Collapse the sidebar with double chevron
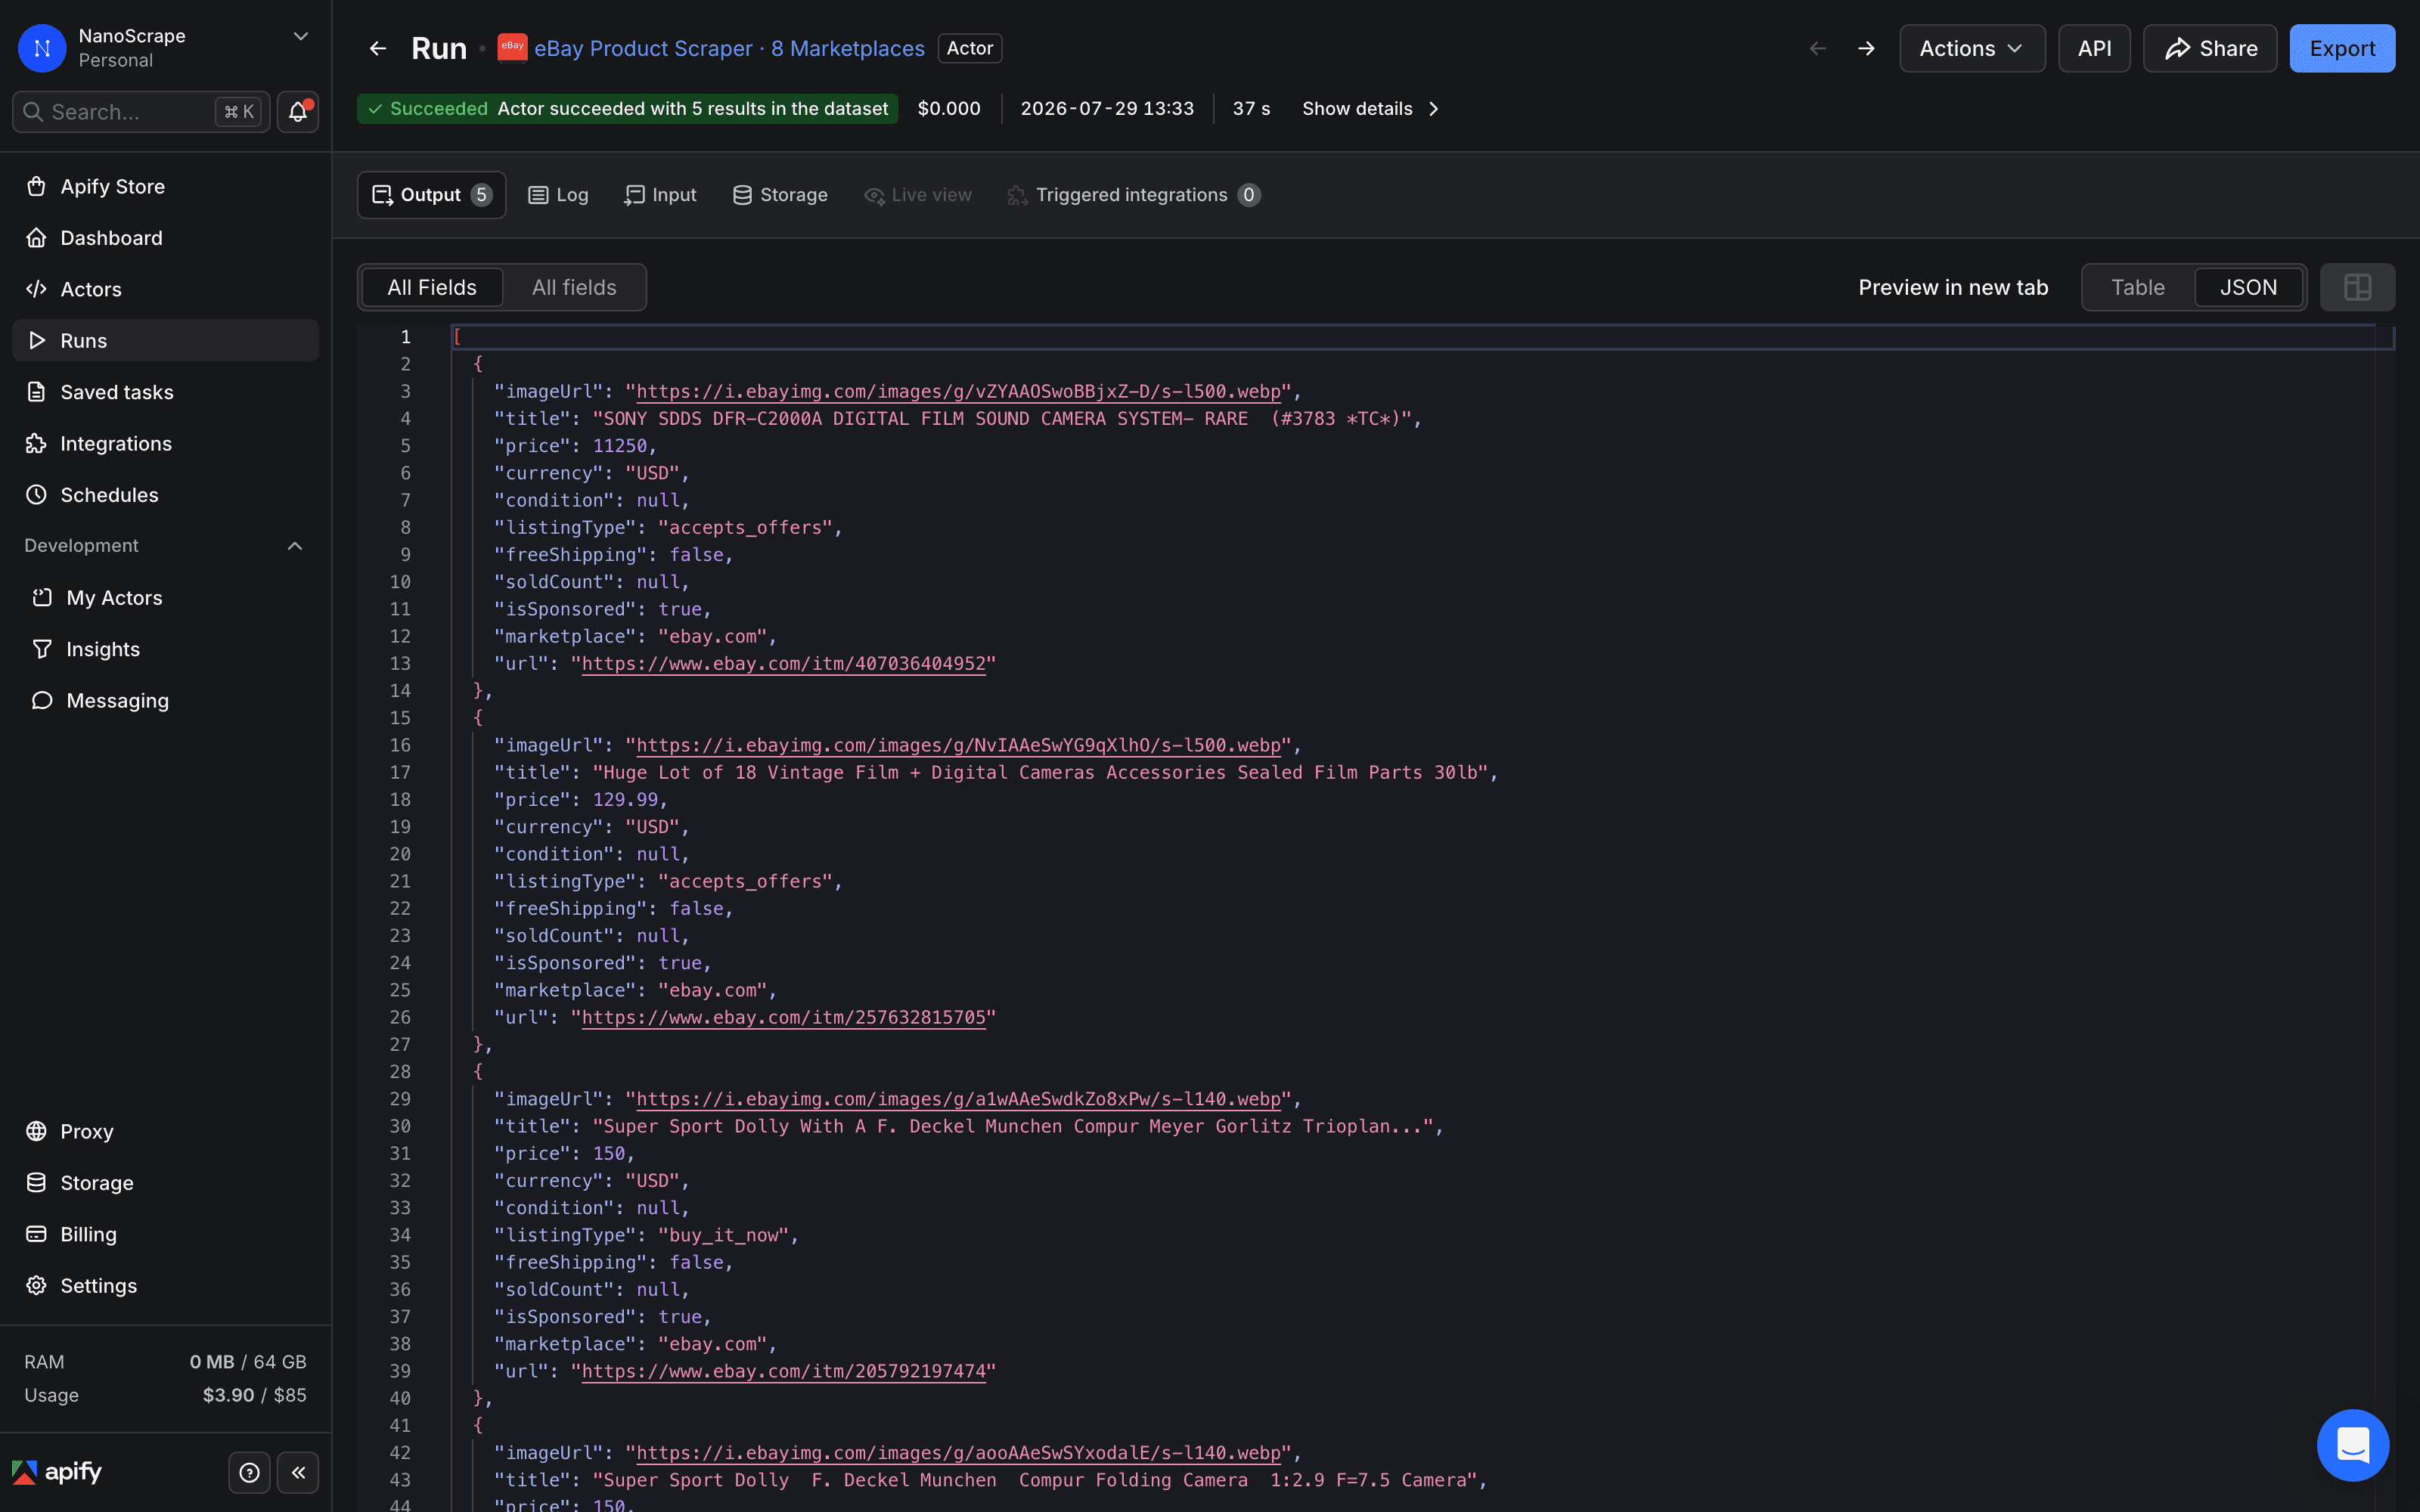This screenshot has height=1512, width=2420. [298, 1472]
